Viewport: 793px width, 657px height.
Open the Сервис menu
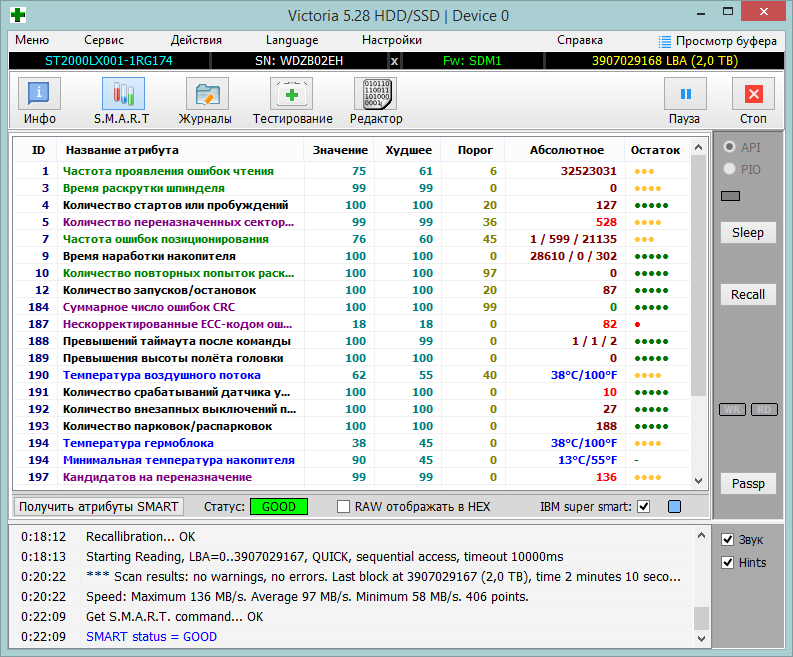[x=104, y=40]
